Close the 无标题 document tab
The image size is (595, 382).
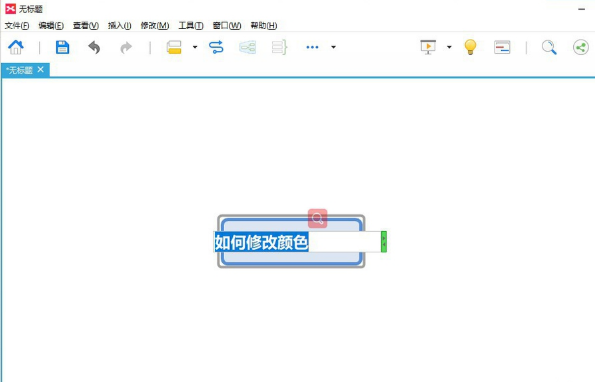[41, 69]
